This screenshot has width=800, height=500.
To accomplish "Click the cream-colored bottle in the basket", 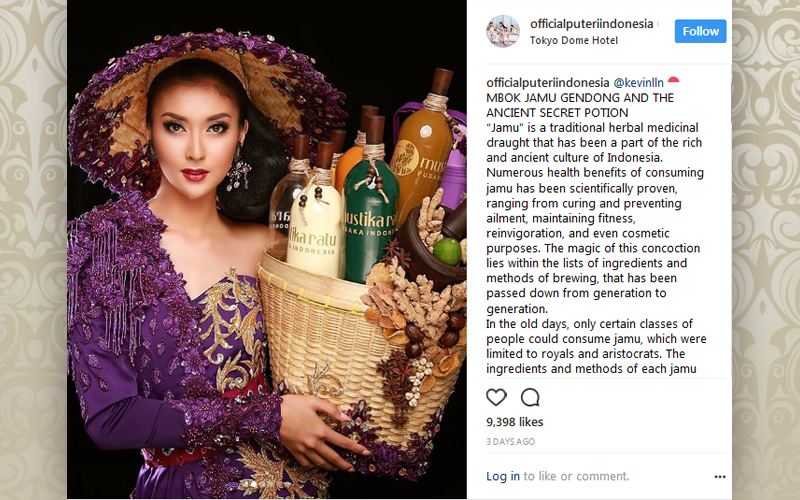I will (x=314, y=222).
